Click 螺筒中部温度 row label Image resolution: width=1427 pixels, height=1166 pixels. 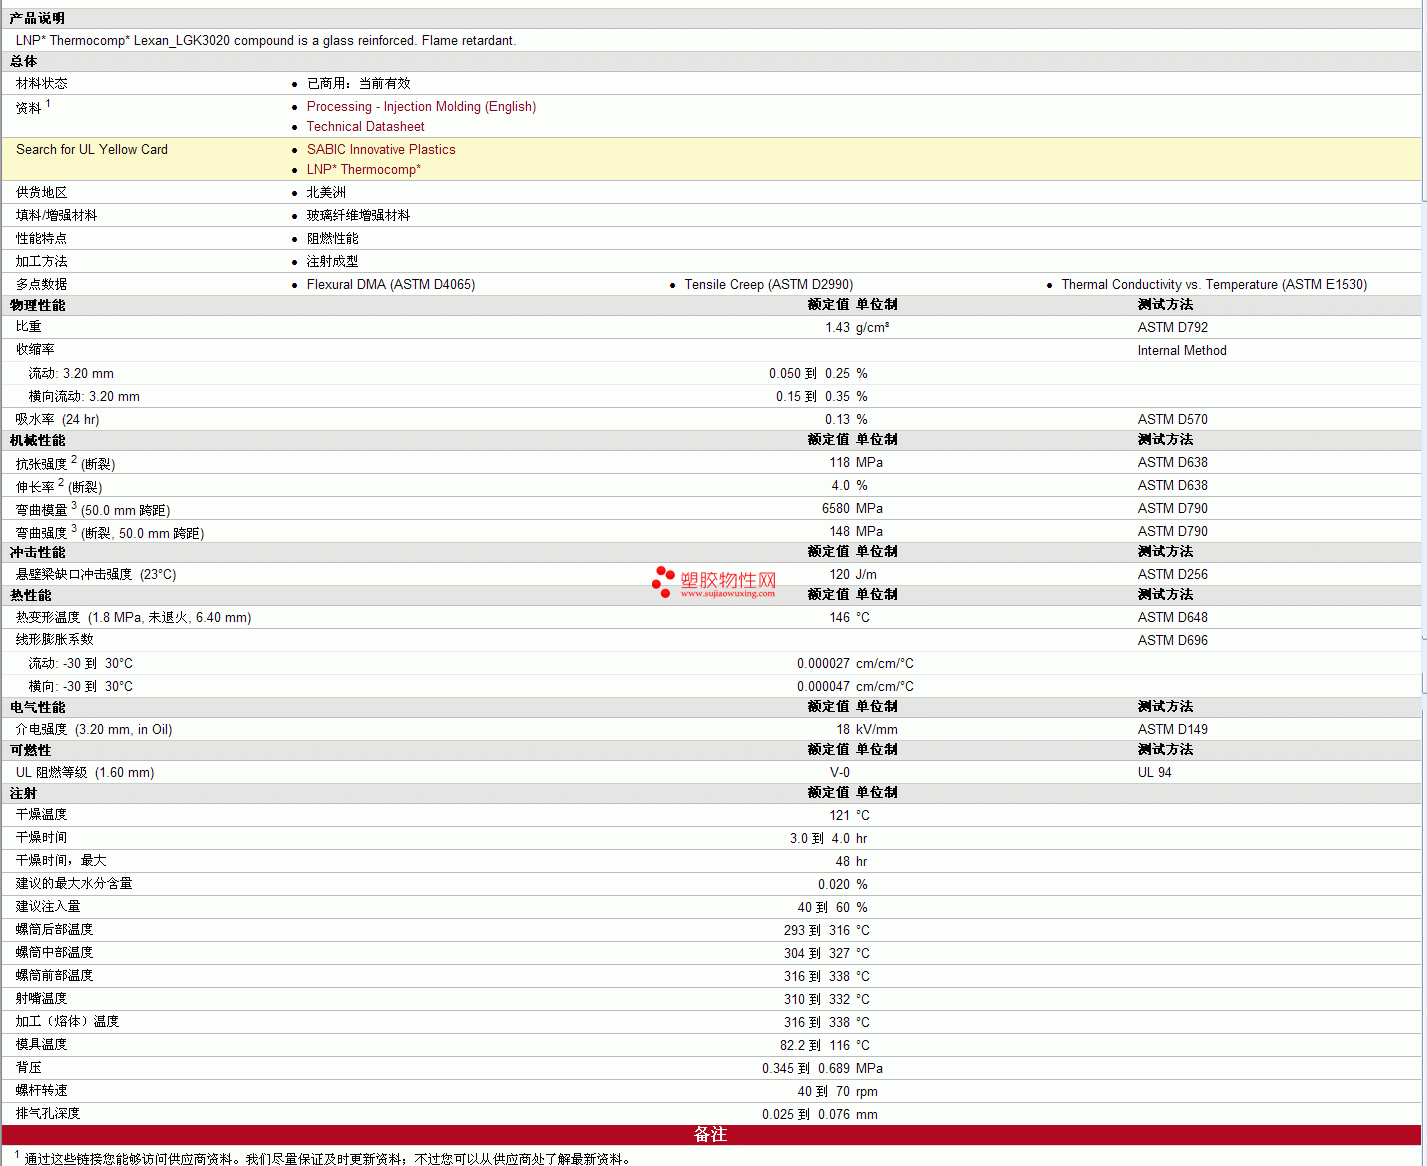54,953
